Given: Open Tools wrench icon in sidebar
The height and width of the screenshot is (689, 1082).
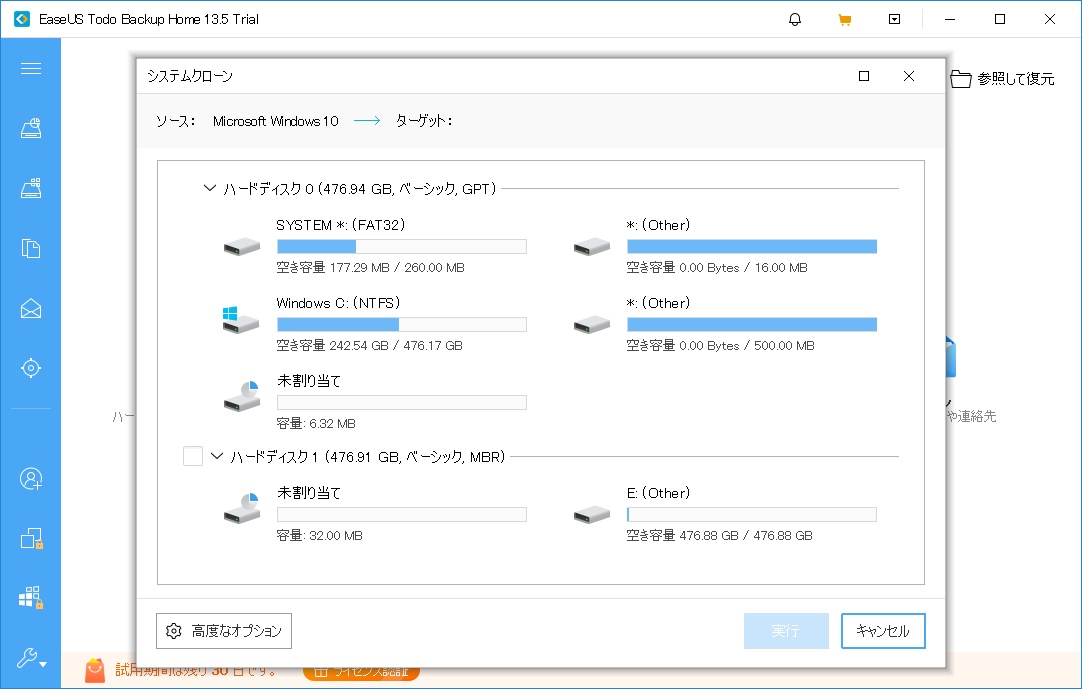Looking at the screenshot, I should [x=31, y=658].
